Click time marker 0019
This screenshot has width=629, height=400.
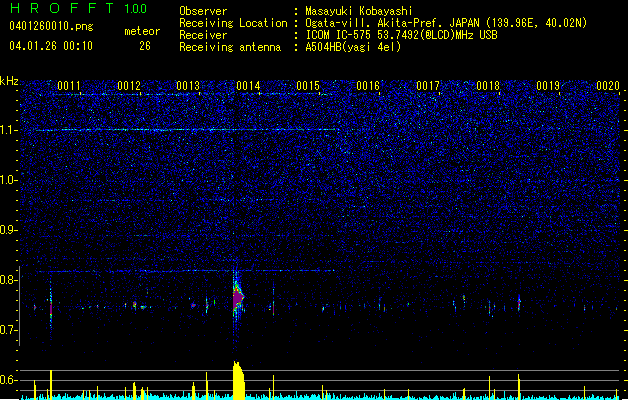click(x=548, y=85)
